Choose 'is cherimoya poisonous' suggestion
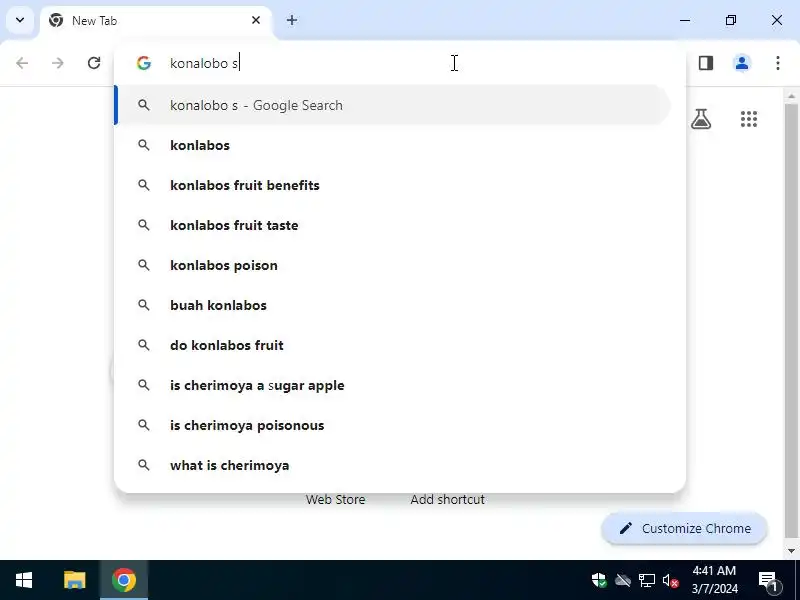This screenshot has width=800, height=600. pyautogui.click(x=393, y=426)
